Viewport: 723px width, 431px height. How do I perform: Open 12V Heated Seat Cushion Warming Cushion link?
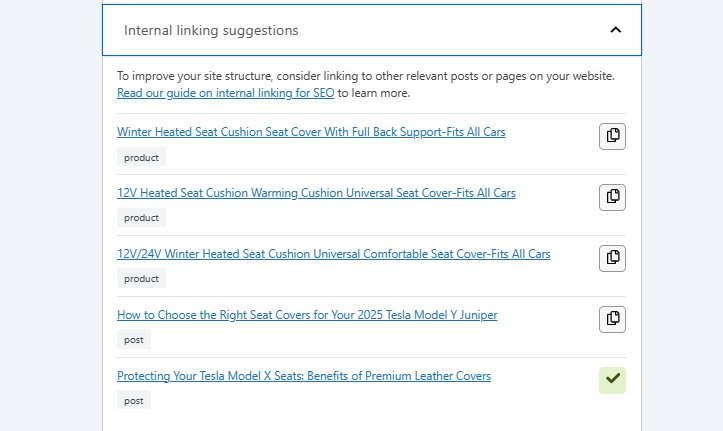316,193
